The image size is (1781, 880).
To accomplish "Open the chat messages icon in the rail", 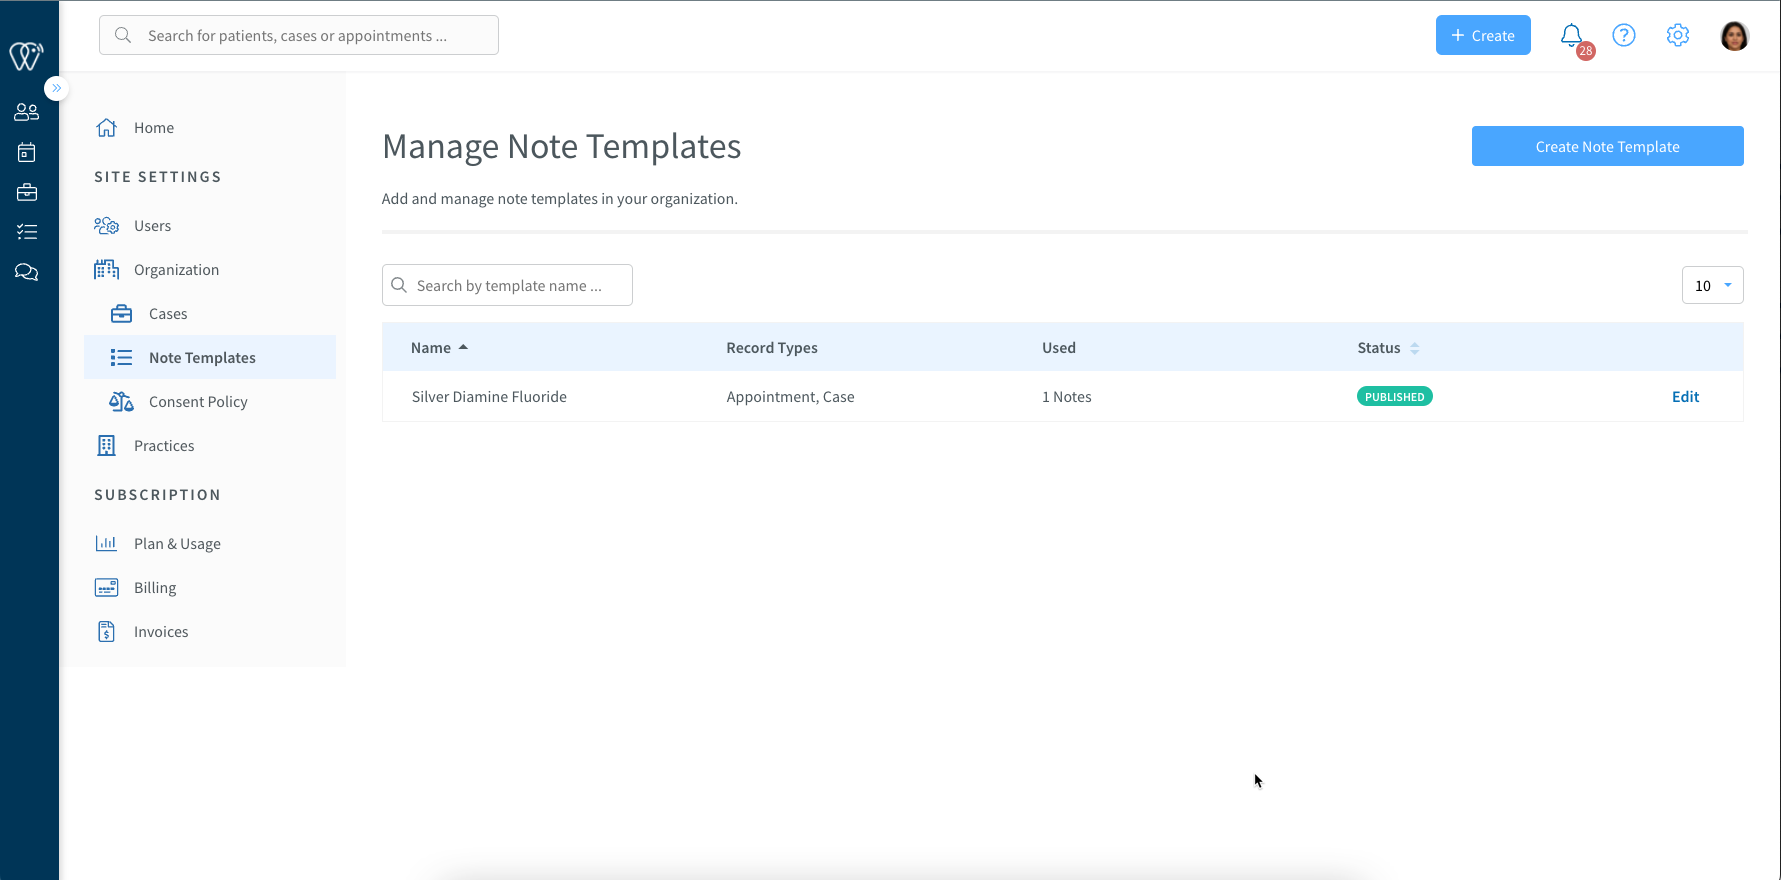I will tap(27, 272).
